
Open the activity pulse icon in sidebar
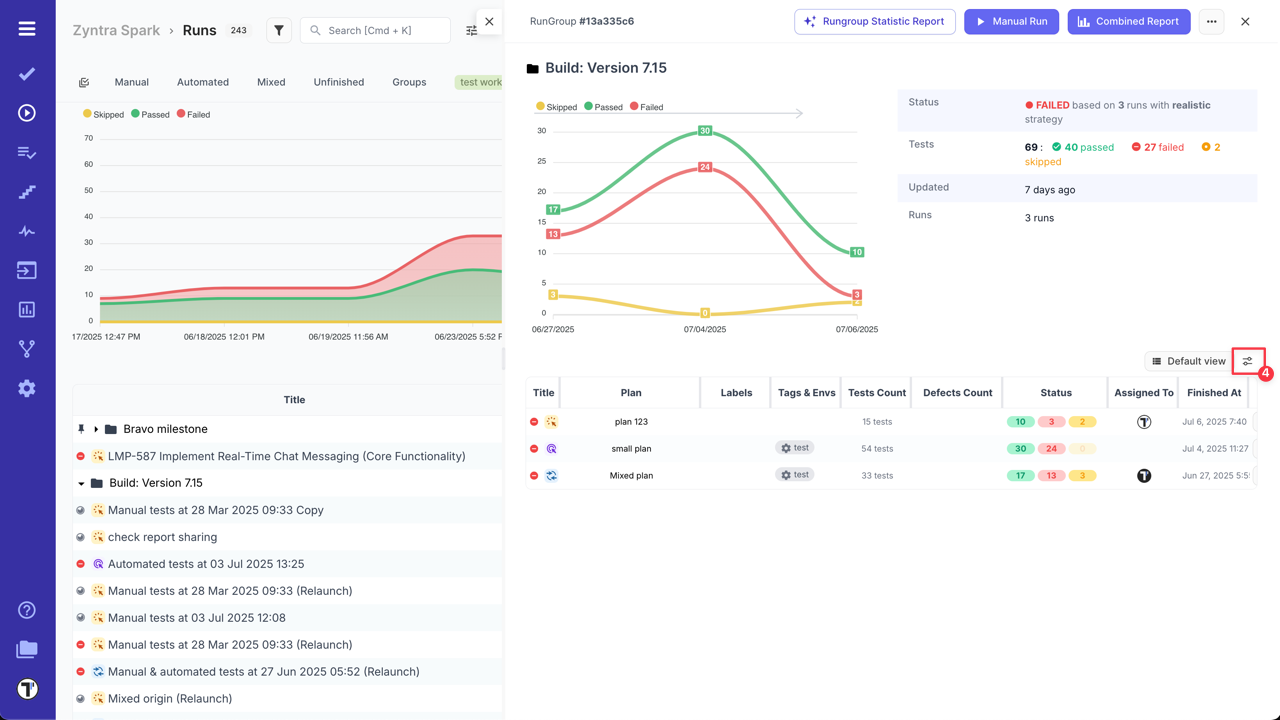[26, 230]
